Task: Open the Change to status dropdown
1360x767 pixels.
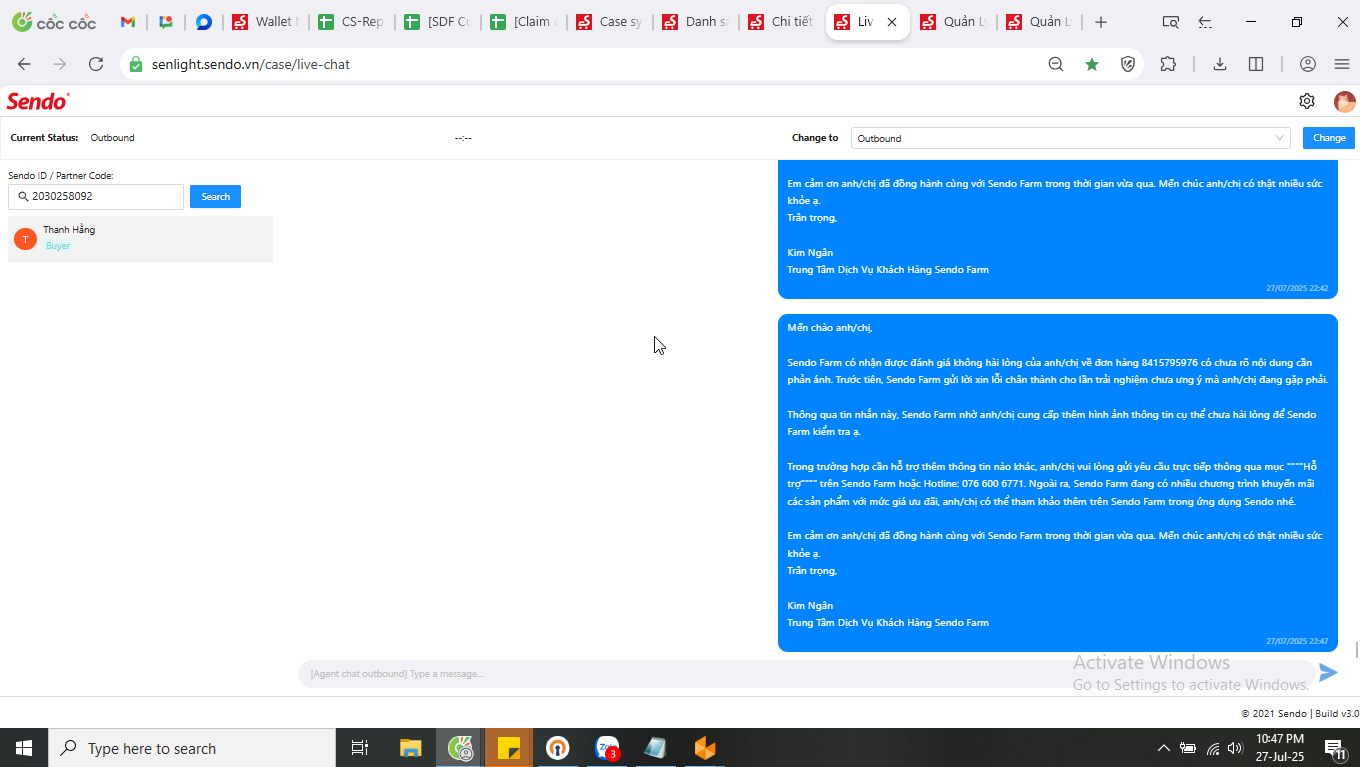Action: point(1071,138)
